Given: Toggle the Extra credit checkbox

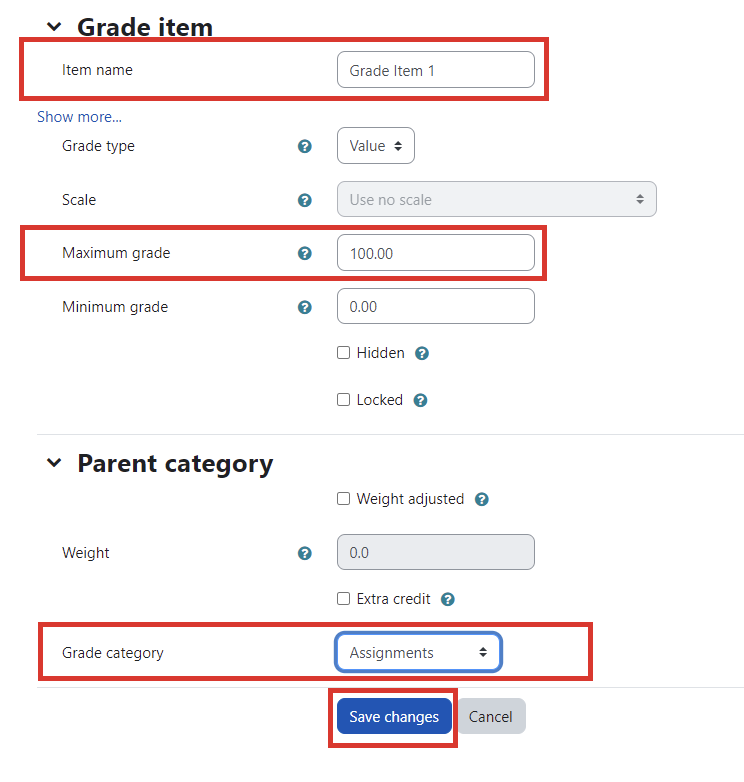Looking at the screenshot, I should coord(344,600).
